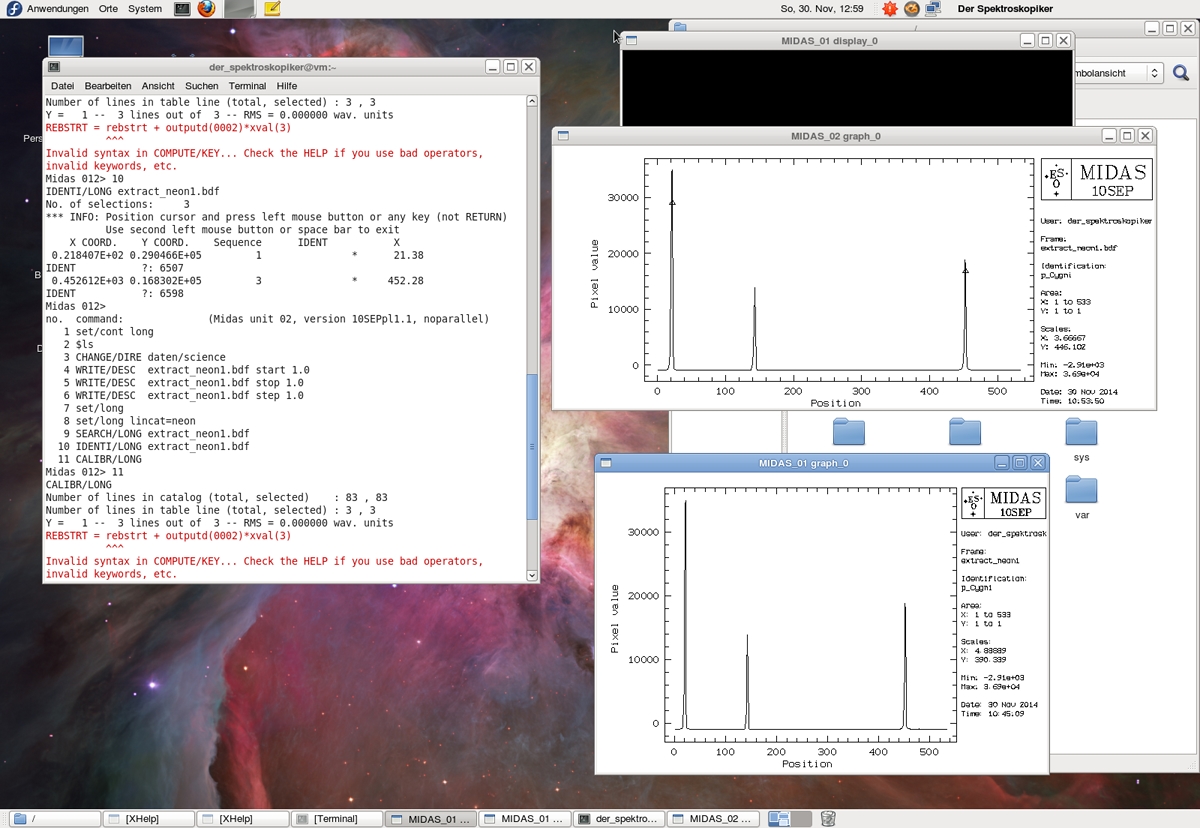Click the file manager search magnifier
The width and height of the screenshot is (1200, 828).
[1181, 73]
